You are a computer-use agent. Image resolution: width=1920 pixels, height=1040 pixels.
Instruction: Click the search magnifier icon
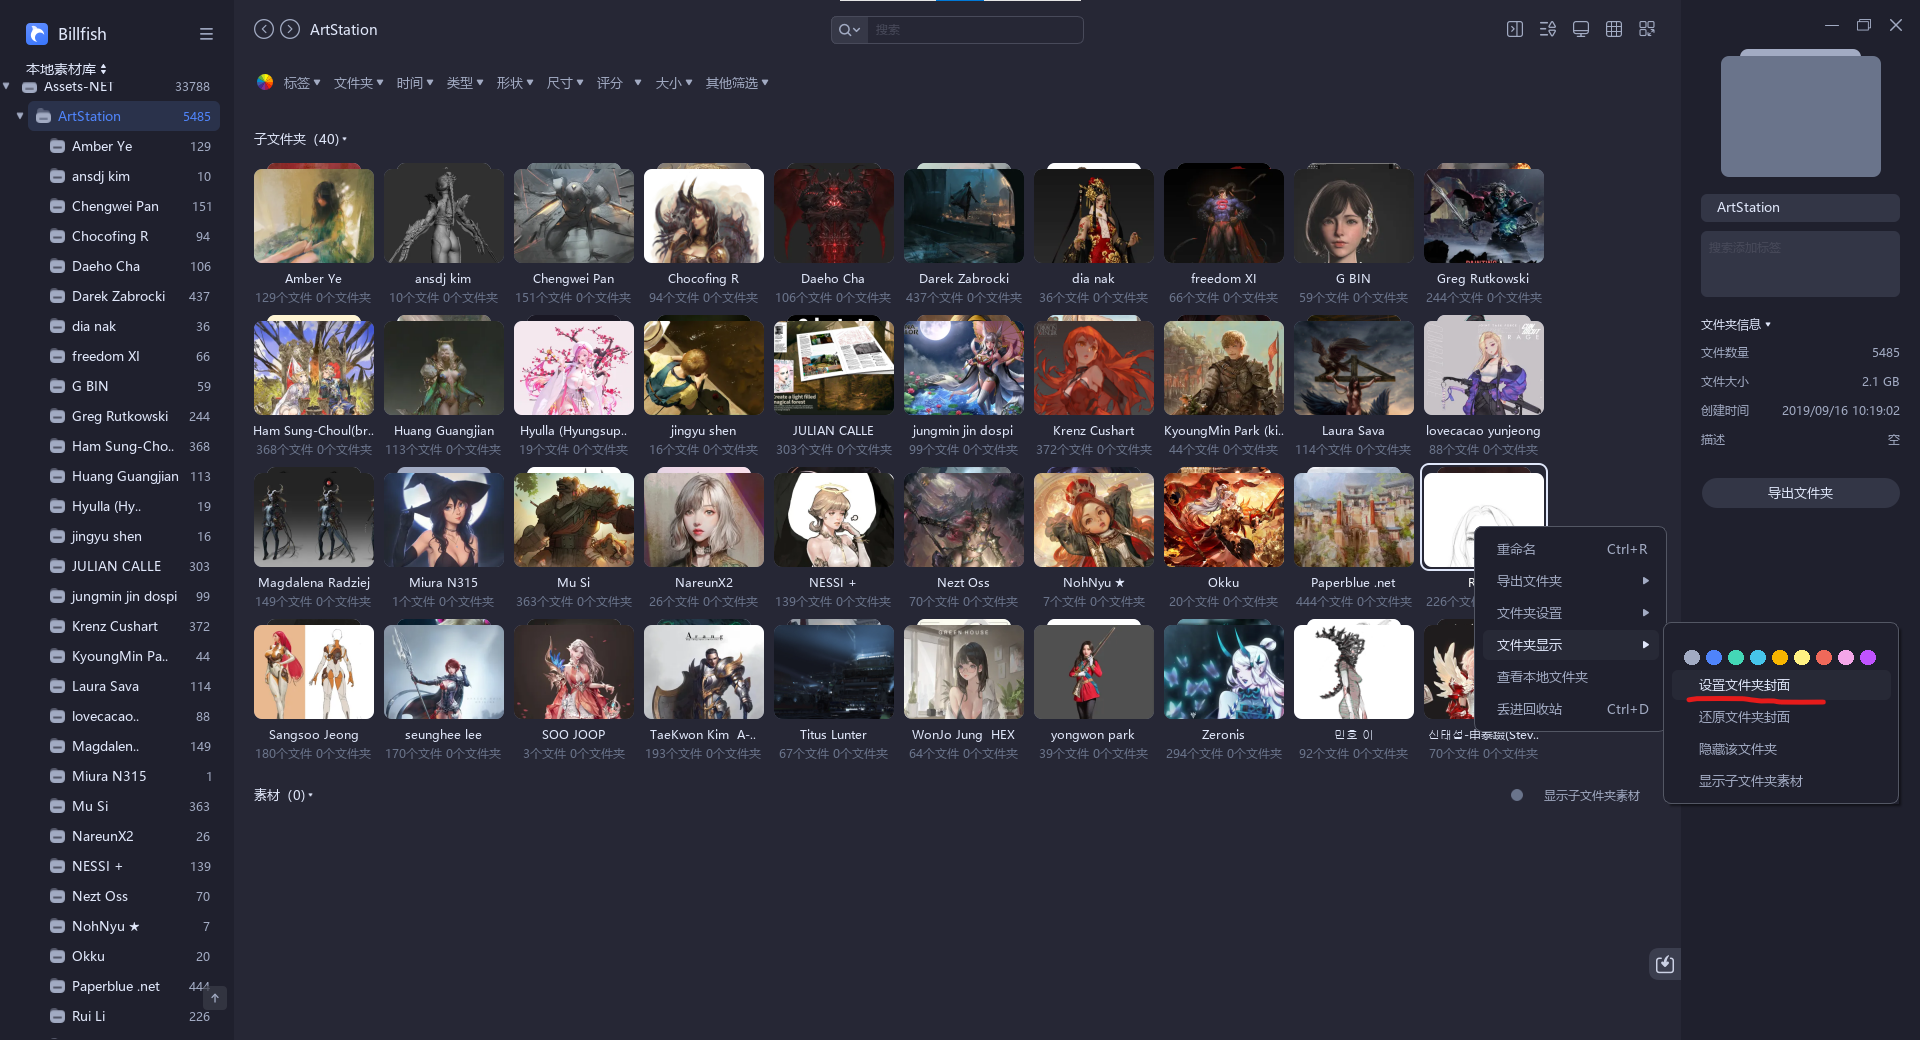point(846,30)
